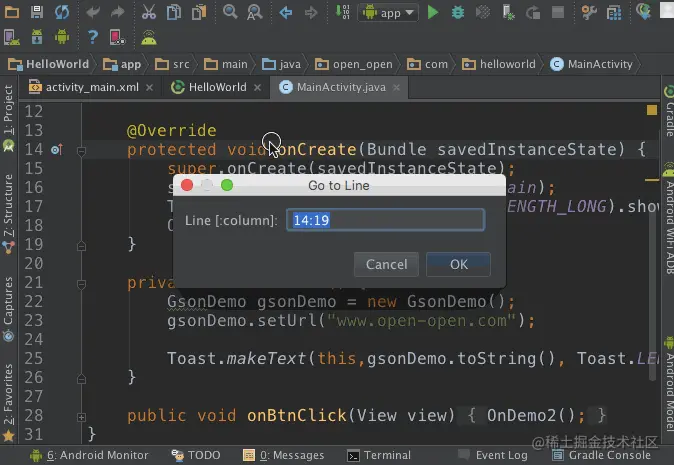Viewport: 674px width, 465px height.
Task: Run the app with green play button
Action: [433, 12]
